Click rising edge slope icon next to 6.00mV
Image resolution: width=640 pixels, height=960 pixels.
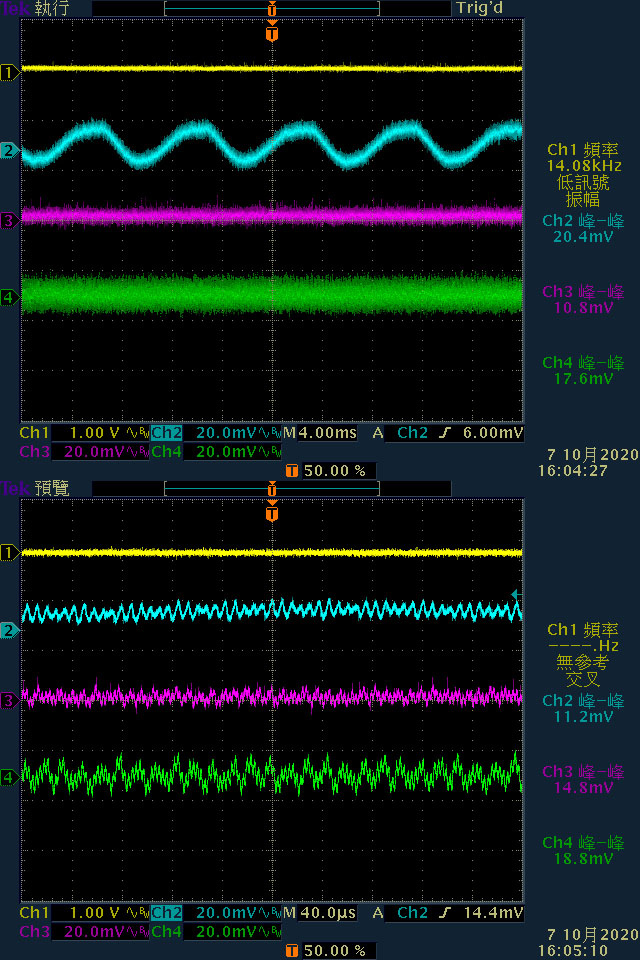pyautogui.click(x=445, y=433)
